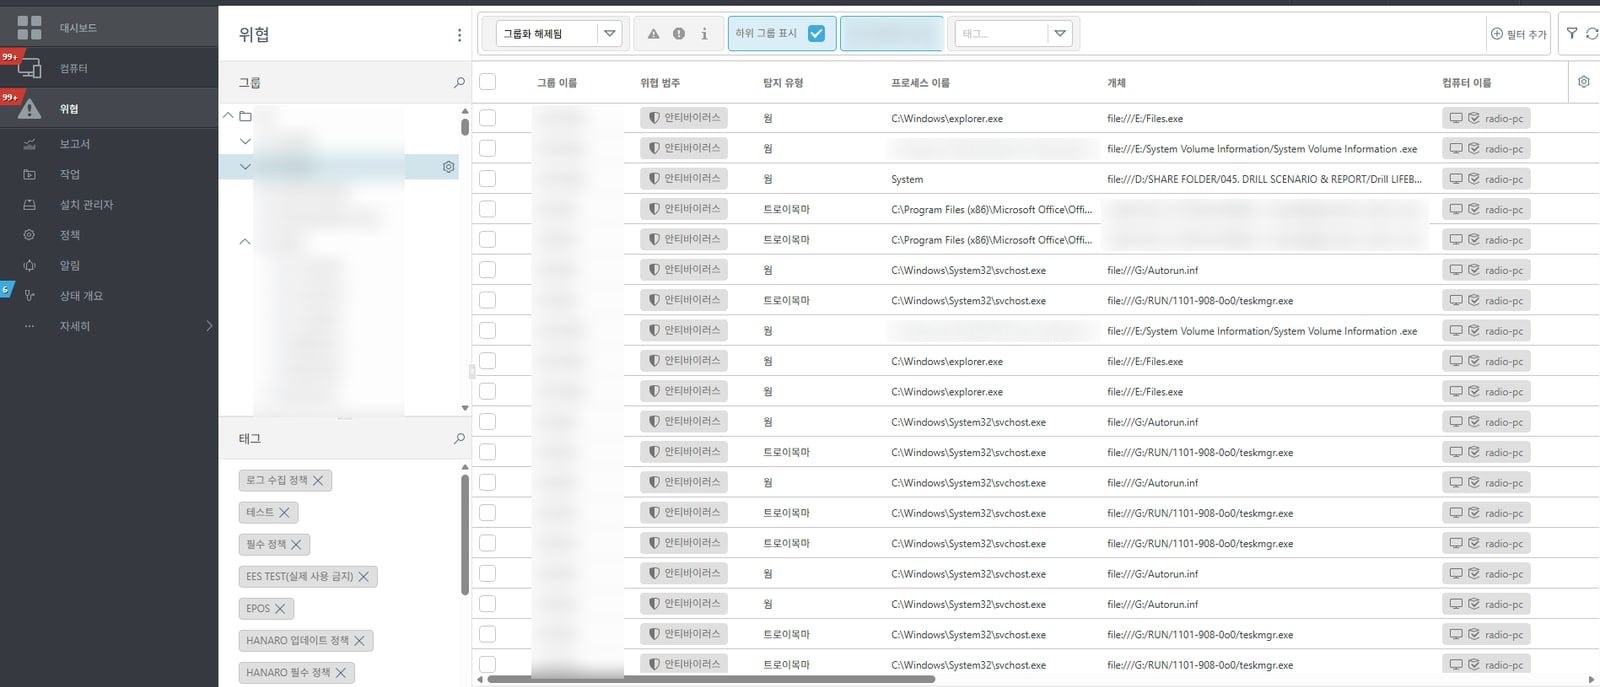Check the select-all checkbox in table header
This screenshot has height=687, width=1600.
click(x=487, y=82)
